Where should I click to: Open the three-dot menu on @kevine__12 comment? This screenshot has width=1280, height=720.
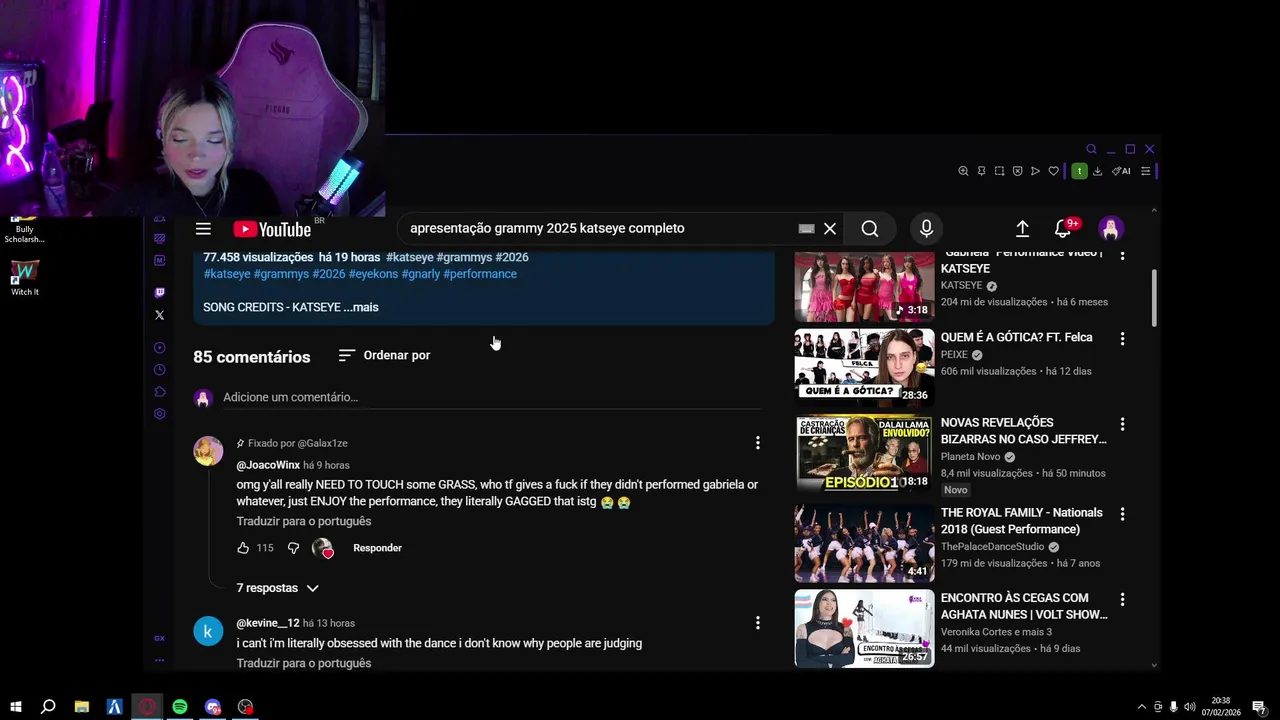(757, 623)
